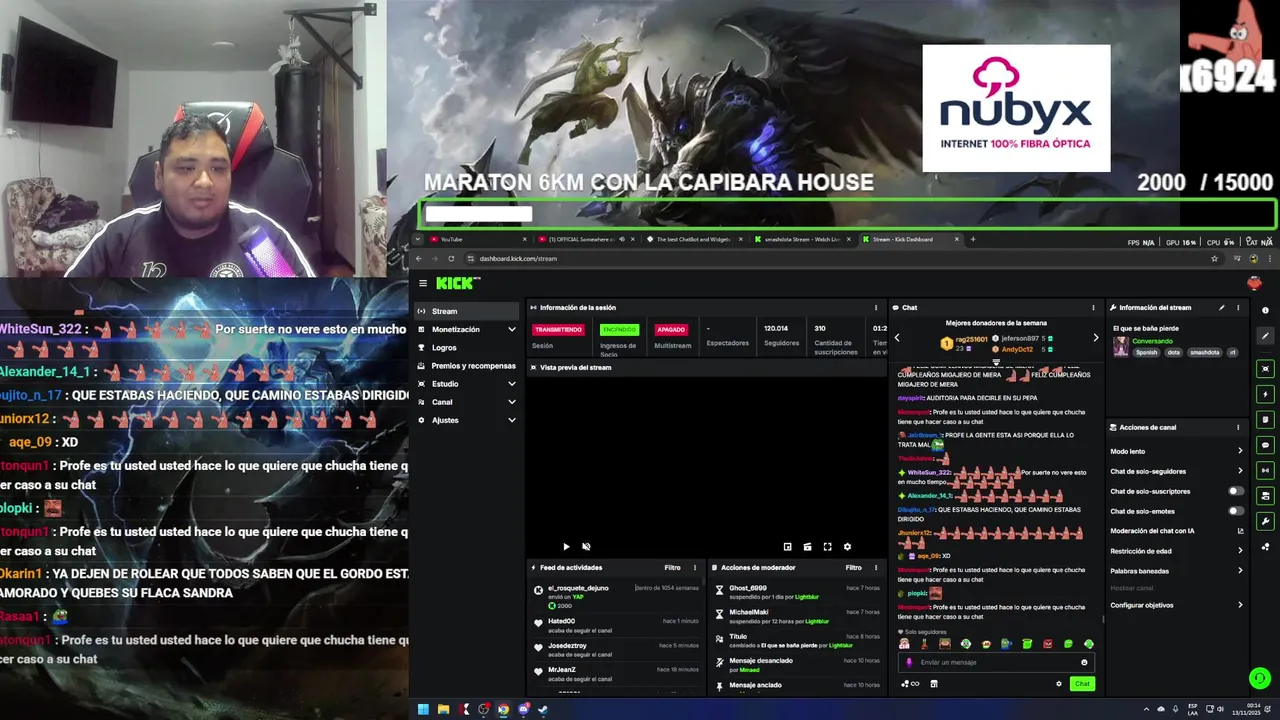1280x720 pixels.
Task: Click green Chat send button
Action: [x=1081, y=684]
